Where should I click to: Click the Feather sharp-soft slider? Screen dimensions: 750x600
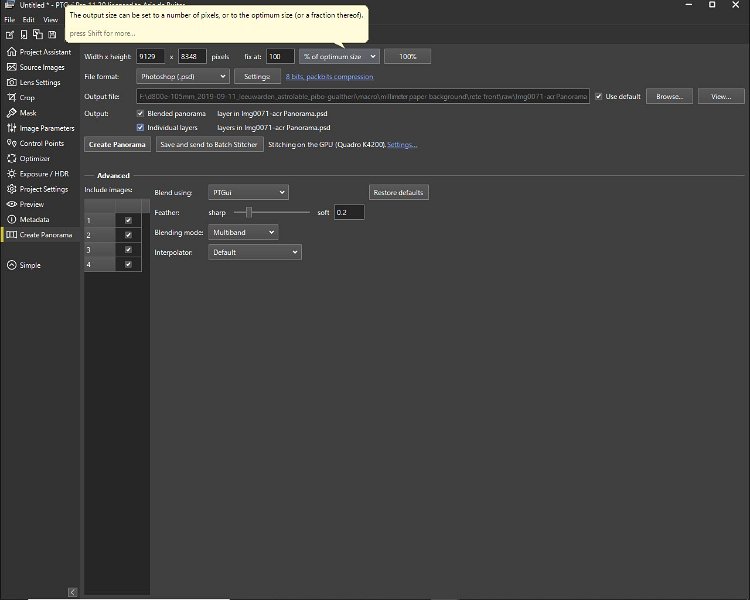[272, 212]
